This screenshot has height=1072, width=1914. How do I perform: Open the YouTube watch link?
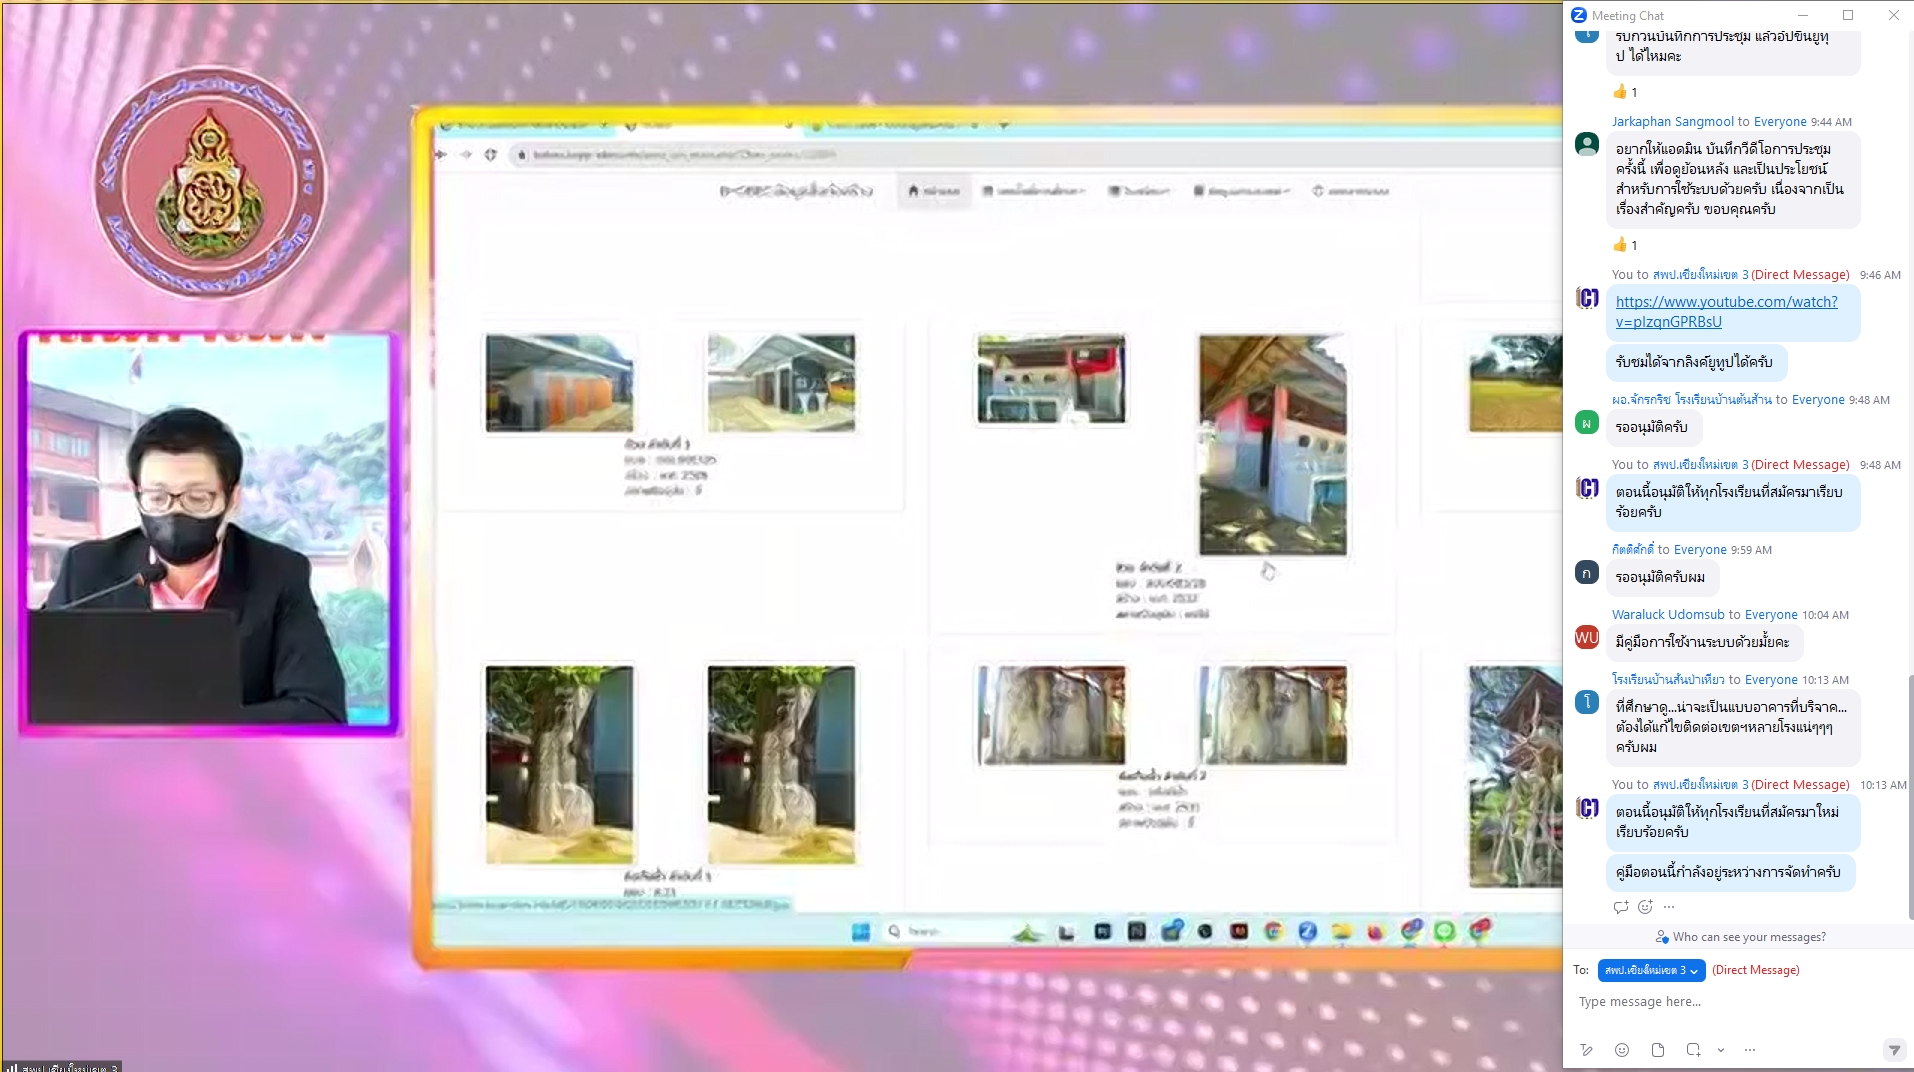(x=1726, y=311)
